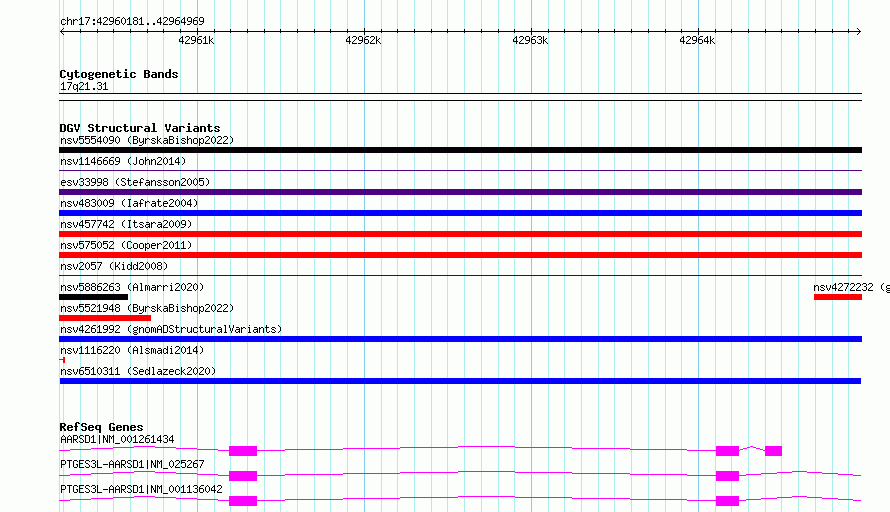Click the nsv5886263 (Almarri2020) label
The height and width of the screenshot is (512, 890).
pos(132,287)
